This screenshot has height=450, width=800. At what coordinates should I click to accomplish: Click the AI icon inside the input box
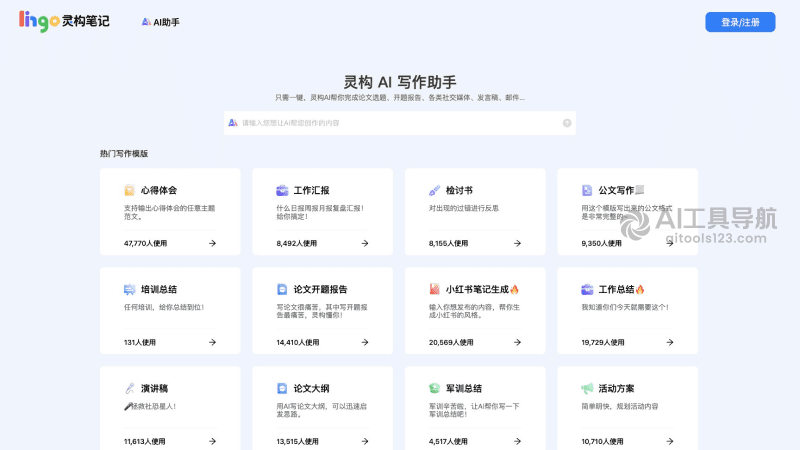tap(233, 123)
